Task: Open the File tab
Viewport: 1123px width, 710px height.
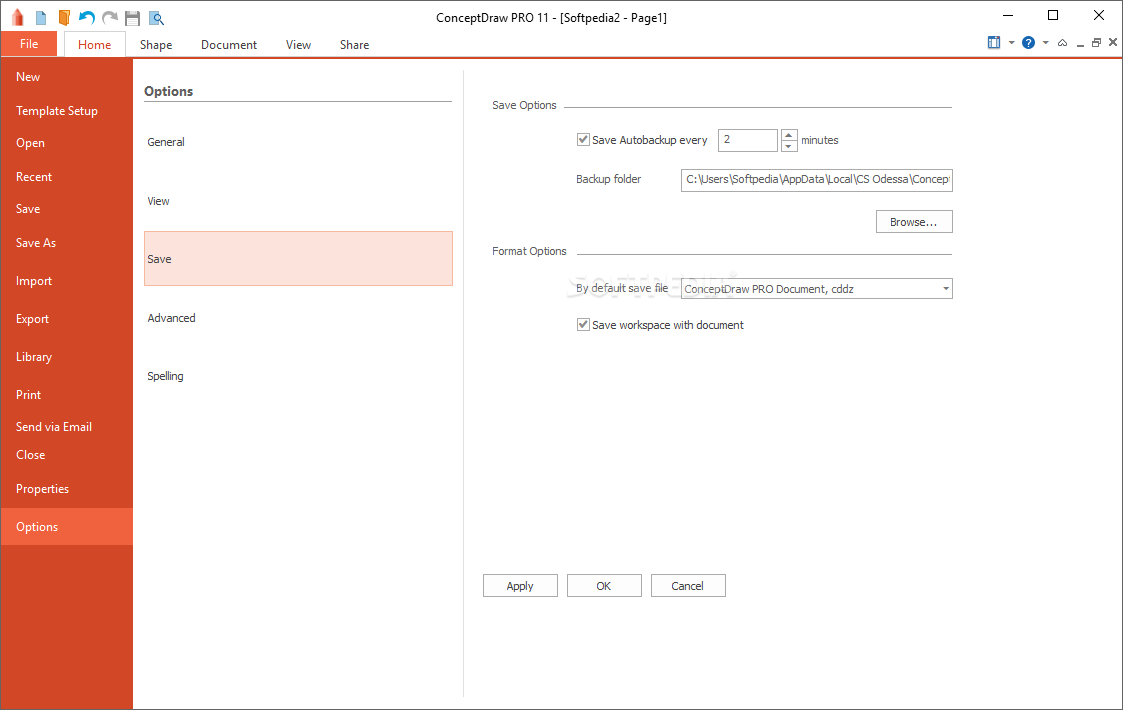Action: pyautogui.click(x=29, y=44)
